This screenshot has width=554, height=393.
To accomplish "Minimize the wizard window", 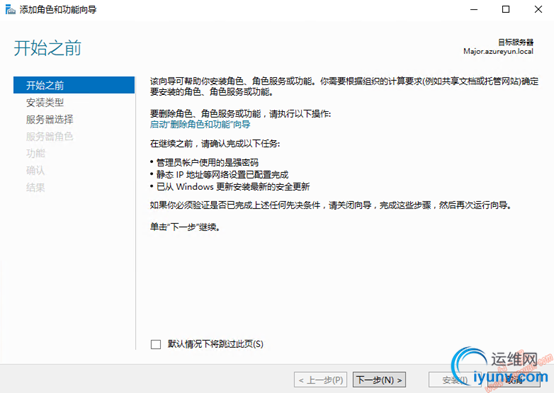I will [474, 10].
